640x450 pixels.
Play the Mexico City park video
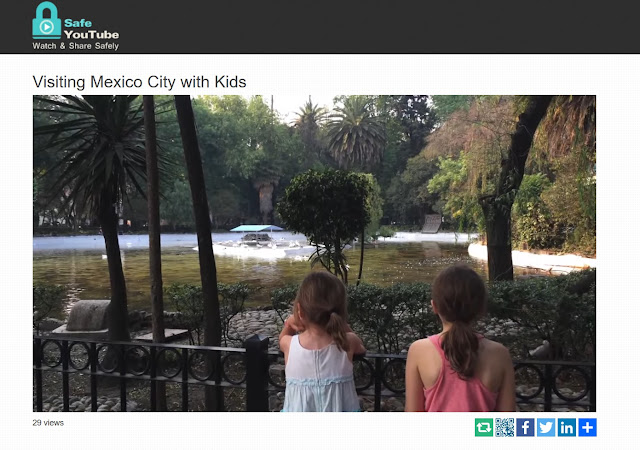point(314,253)
